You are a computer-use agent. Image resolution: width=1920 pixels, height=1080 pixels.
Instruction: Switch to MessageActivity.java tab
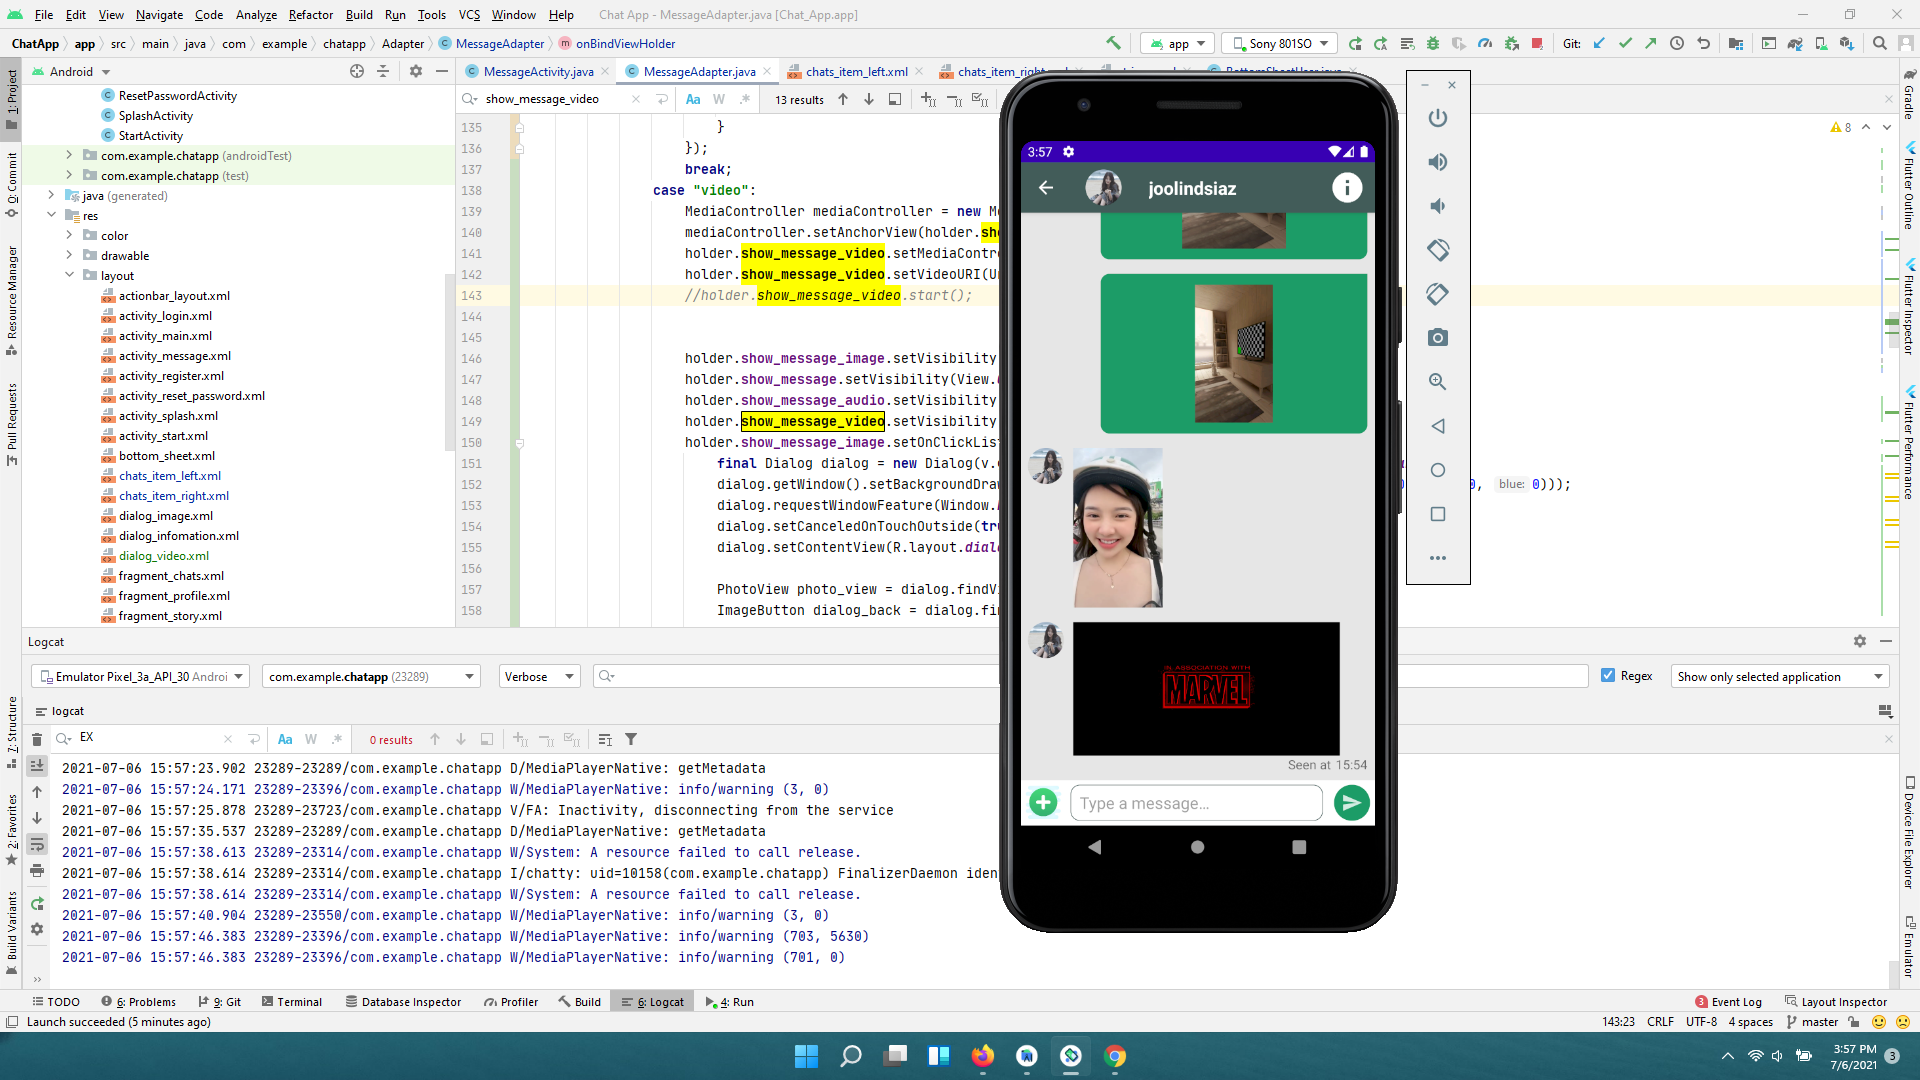coord(537,71)
